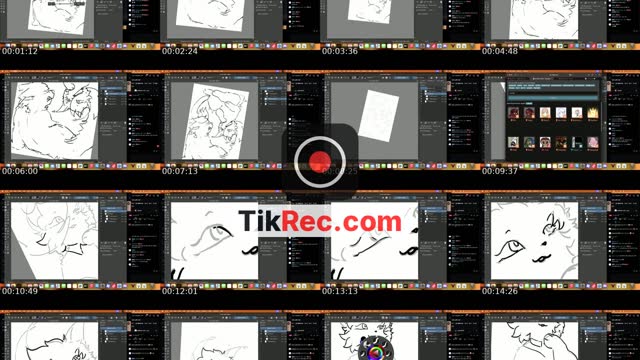The width and height of the screenshot is (640, 360).
Task: Click the 00:06:00 timestamp label
Action: point(20,171)
